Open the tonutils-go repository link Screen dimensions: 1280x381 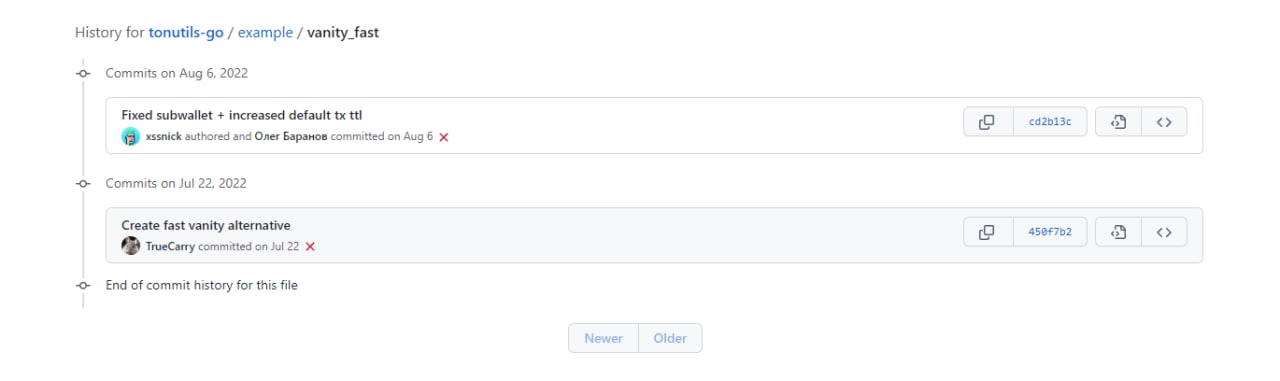coord(186,32)
